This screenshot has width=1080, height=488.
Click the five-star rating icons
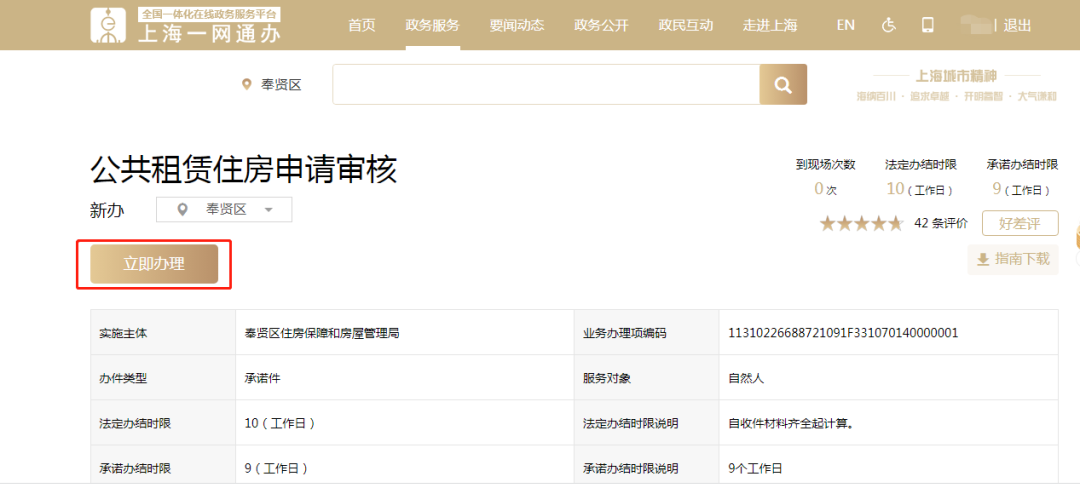861,223
